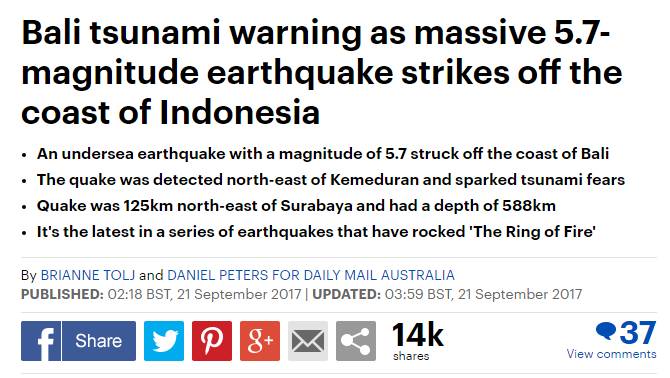Click the 14k shares counter

click(x=417, y=341)
